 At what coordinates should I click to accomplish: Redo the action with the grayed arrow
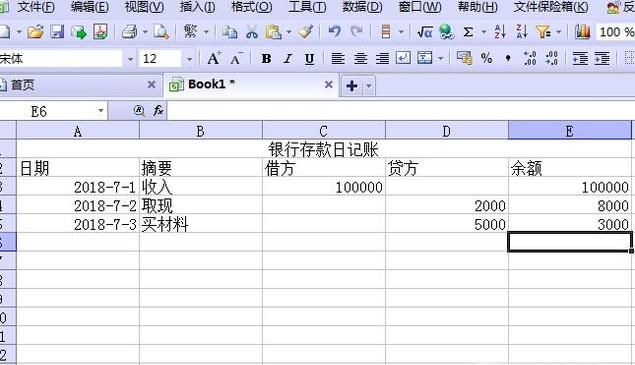[356, 32]
